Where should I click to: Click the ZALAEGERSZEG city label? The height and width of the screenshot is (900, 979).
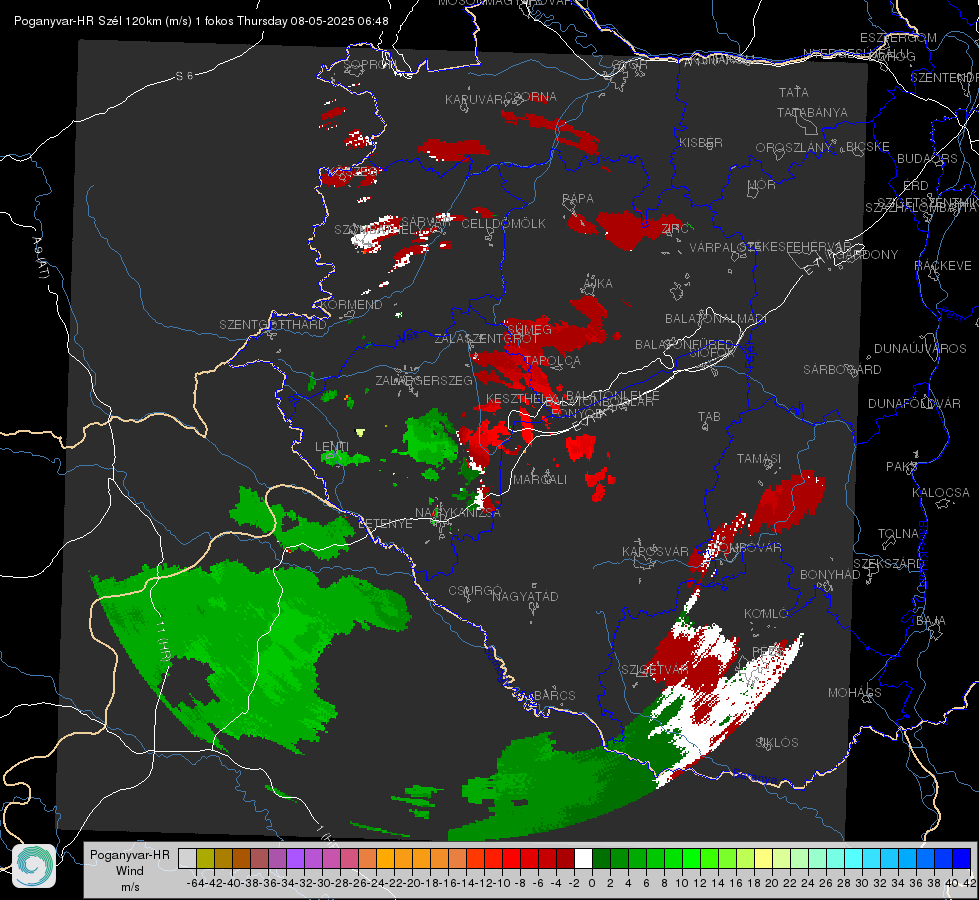[424, 380]
